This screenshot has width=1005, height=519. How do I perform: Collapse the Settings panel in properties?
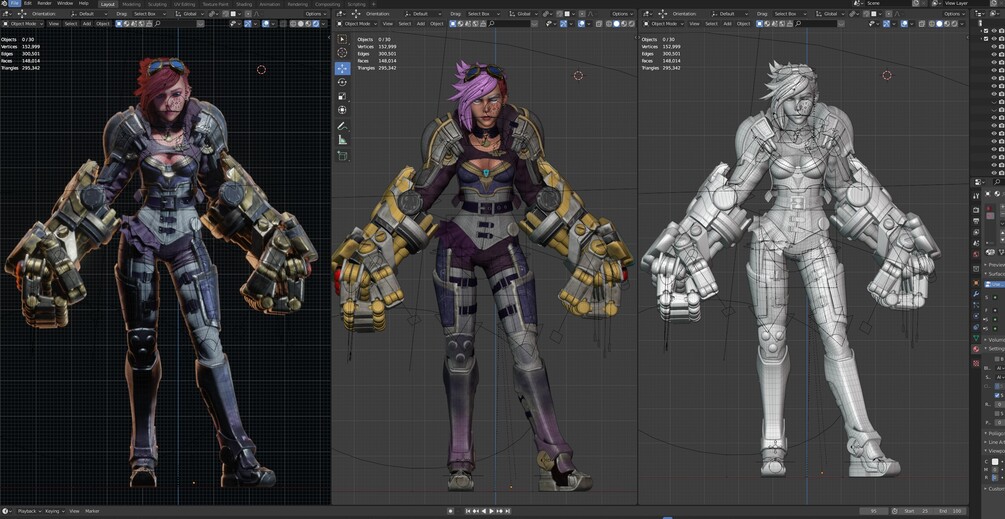(985, 349)
